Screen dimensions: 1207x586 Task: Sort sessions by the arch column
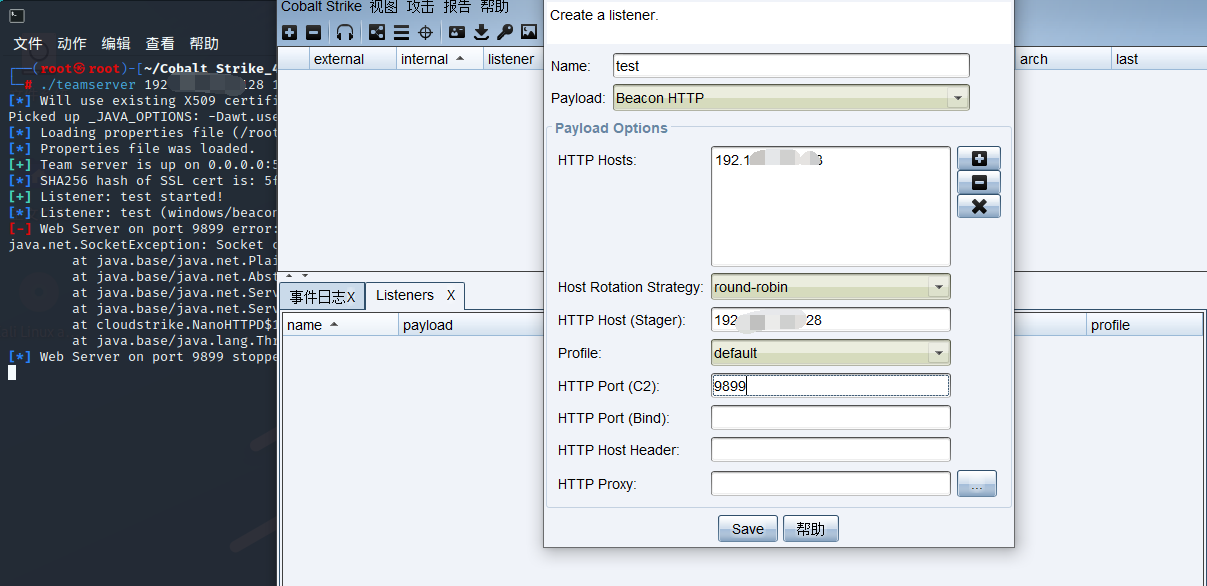point(1063,59)
